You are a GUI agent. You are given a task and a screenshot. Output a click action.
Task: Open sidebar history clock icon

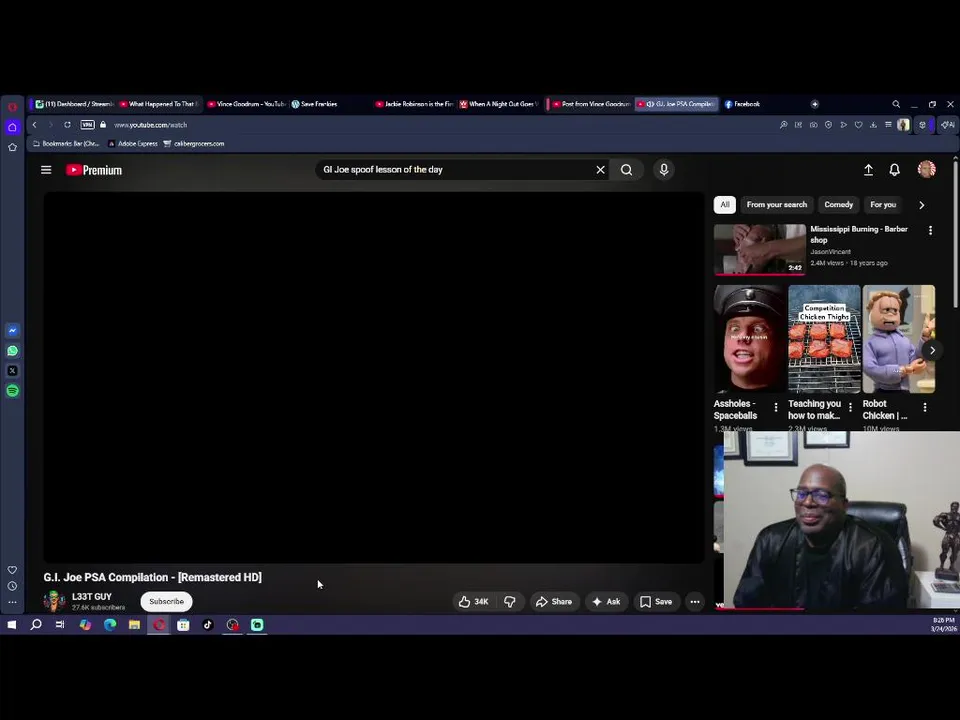(12, 586)
